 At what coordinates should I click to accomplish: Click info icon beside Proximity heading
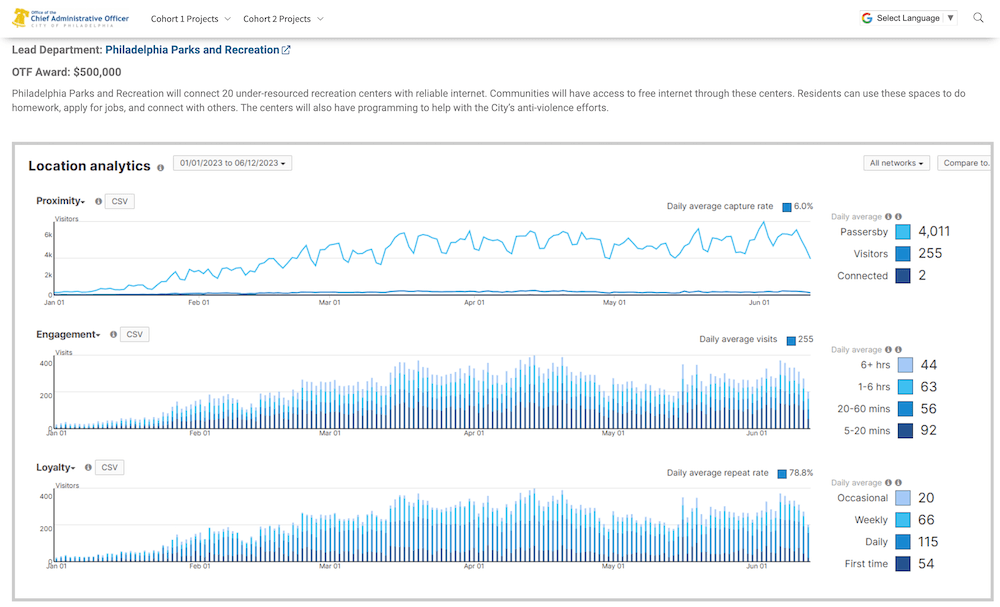click(98, 201)
